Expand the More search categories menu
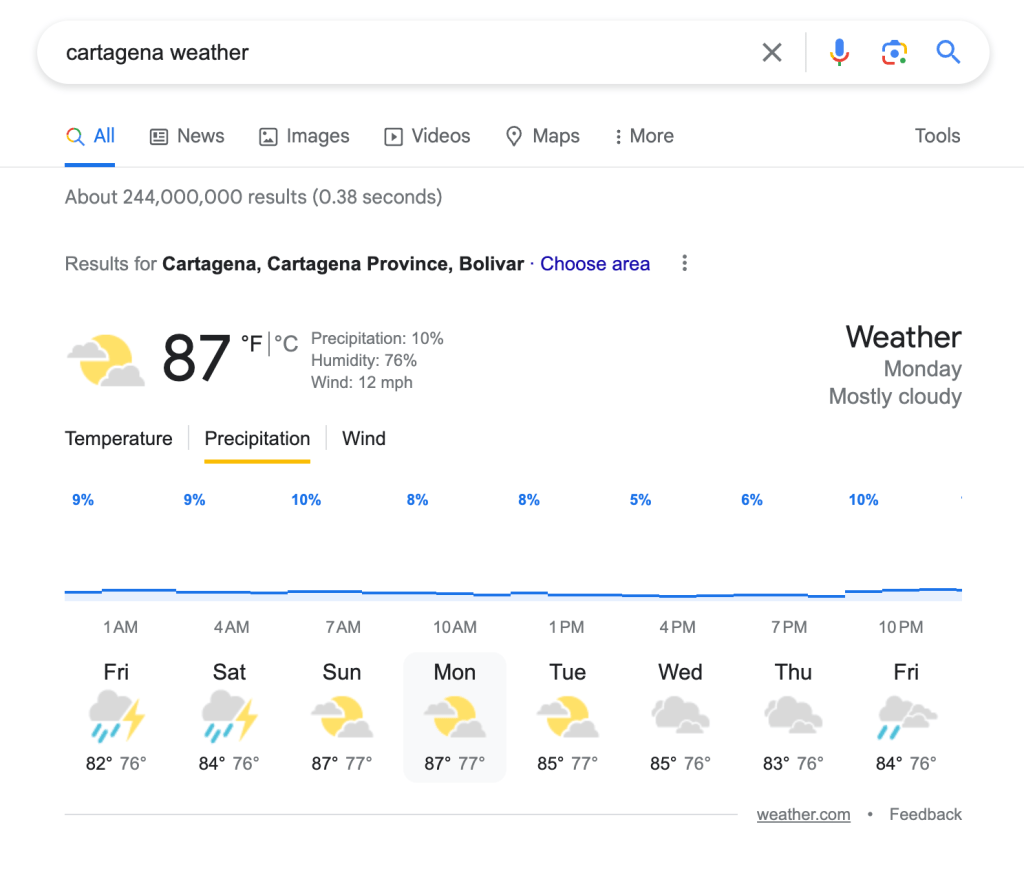The width and height of the screenshot is (1024, 875). (644, 136)
